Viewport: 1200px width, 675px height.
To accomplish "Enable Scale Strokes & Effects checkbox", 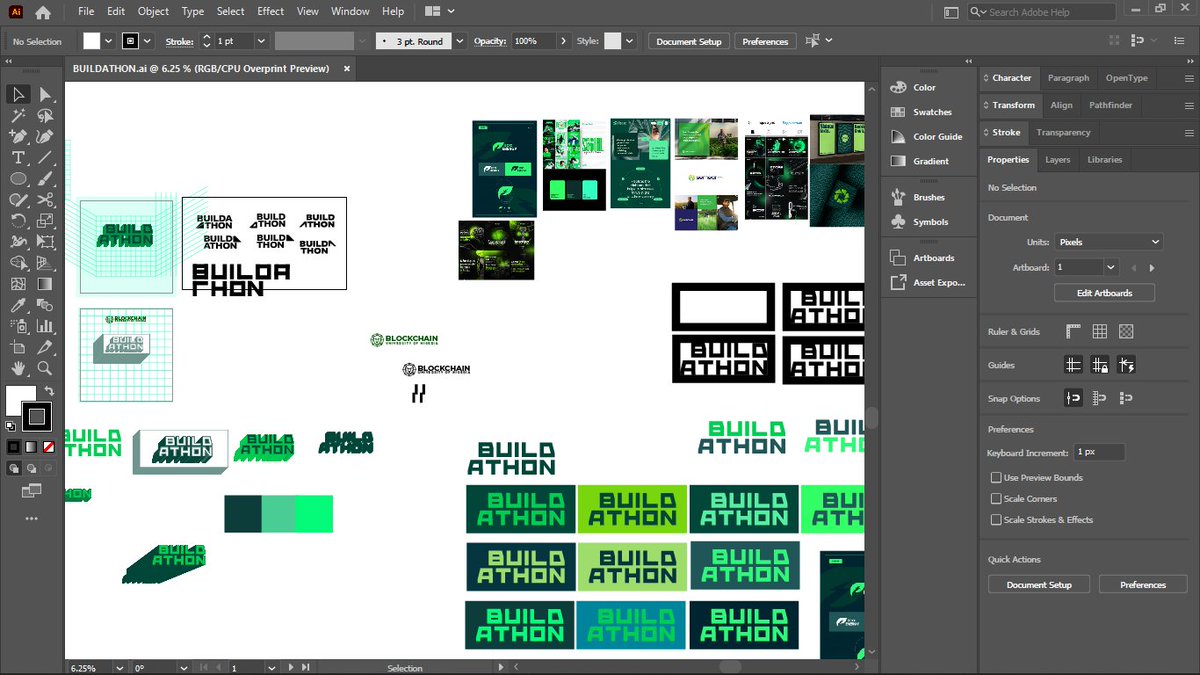I will click(x=996, y=520).
